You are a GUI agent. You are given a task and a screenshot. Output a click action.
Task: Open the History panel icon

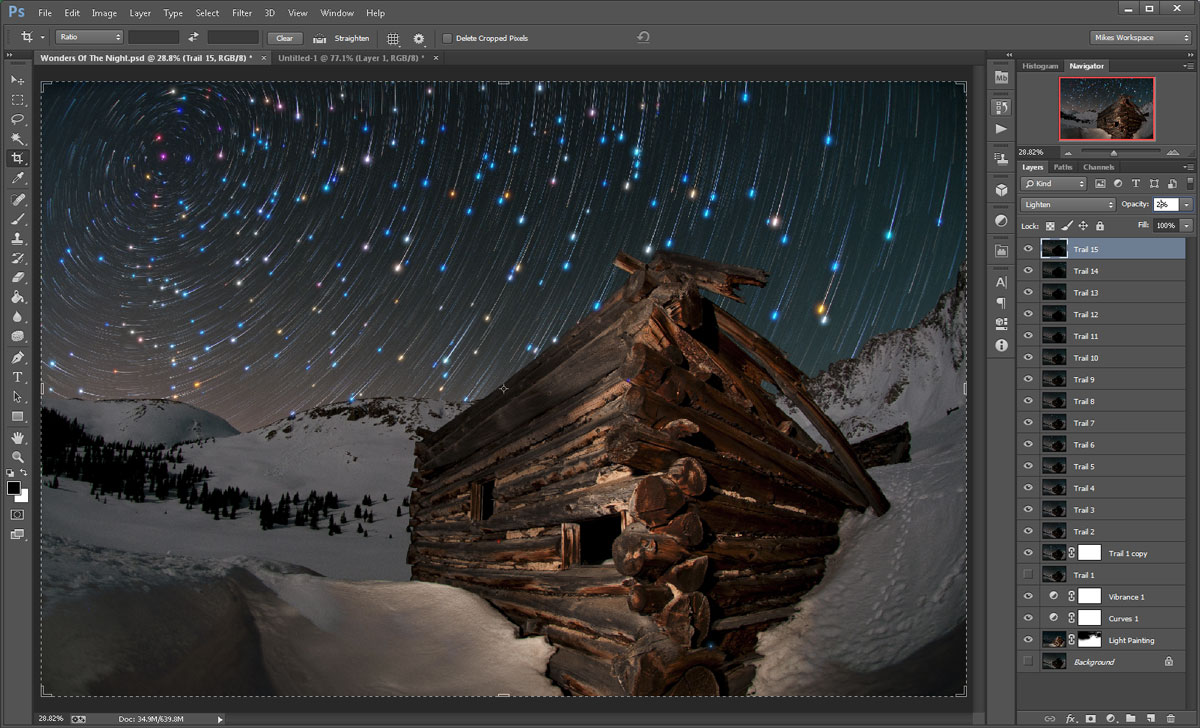1001,107
